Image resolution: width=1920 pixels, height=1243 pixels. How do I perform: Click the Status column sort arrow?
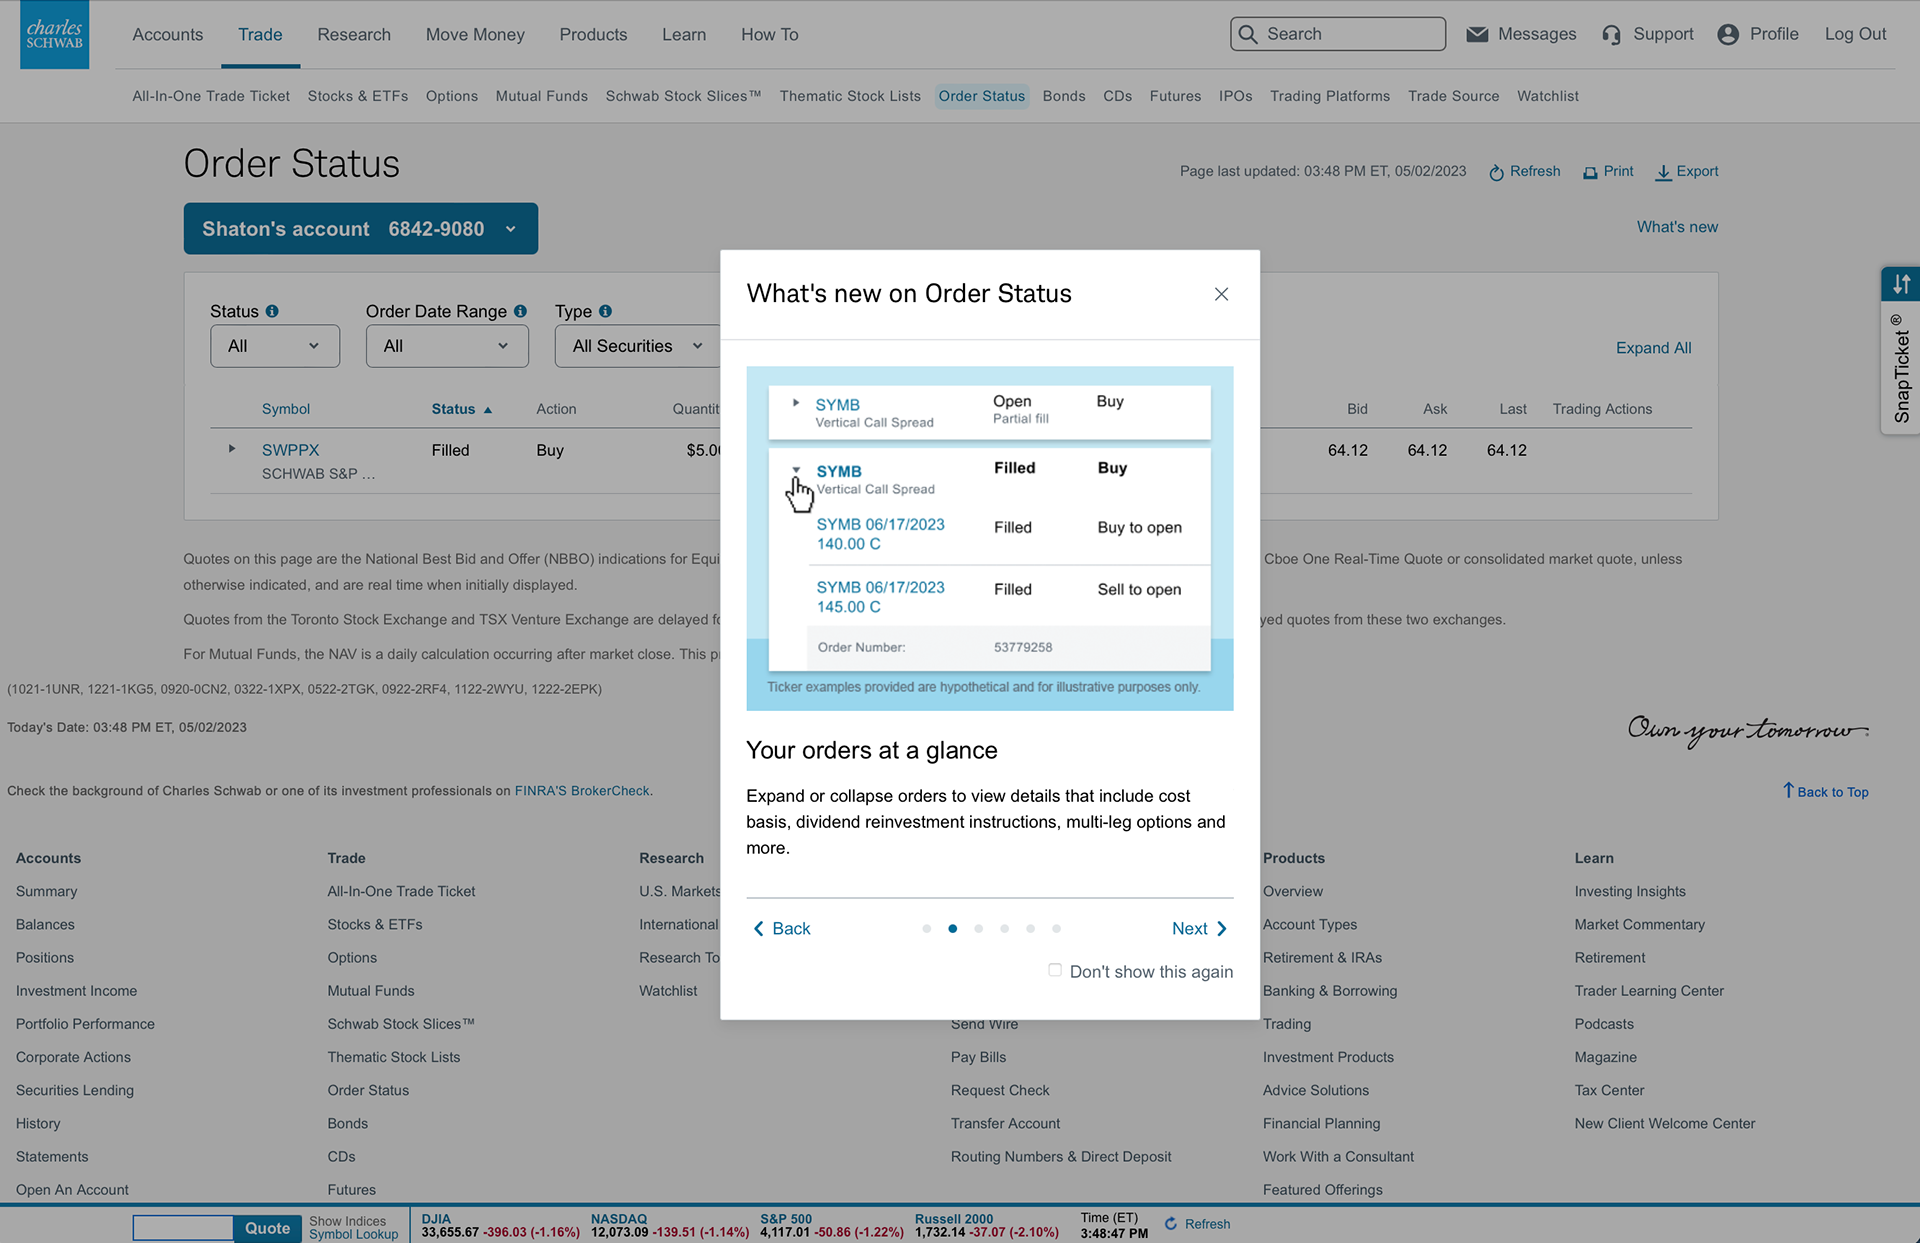coord(488,410)
